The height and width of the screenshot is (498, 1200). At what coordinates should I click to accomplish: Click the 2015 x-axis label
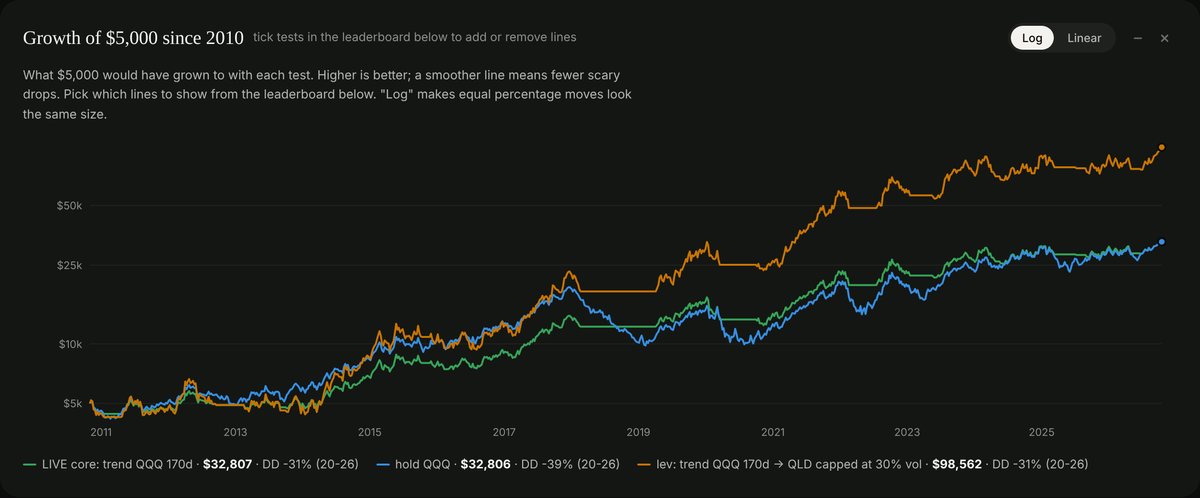click(369, 432)
